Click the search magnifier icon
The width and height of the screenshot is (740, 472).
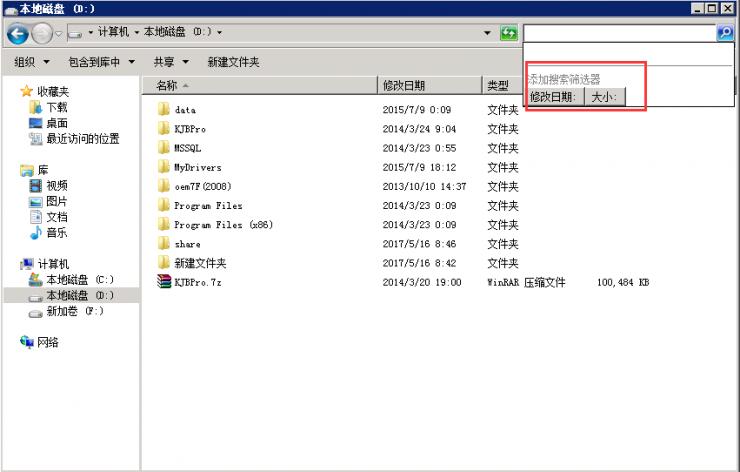click(x=725, y=33)
